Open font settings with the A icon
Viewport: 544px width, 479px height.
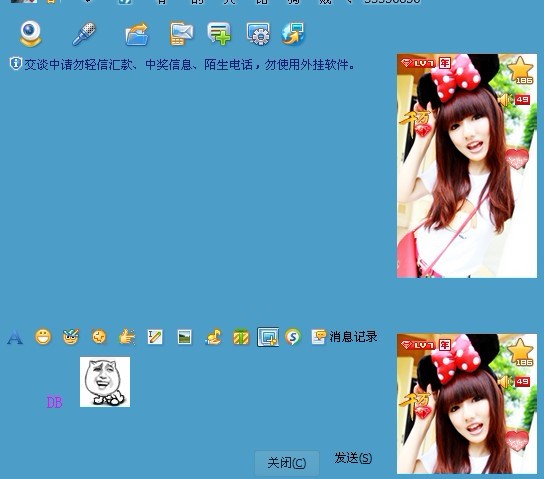tap(15, 337)
